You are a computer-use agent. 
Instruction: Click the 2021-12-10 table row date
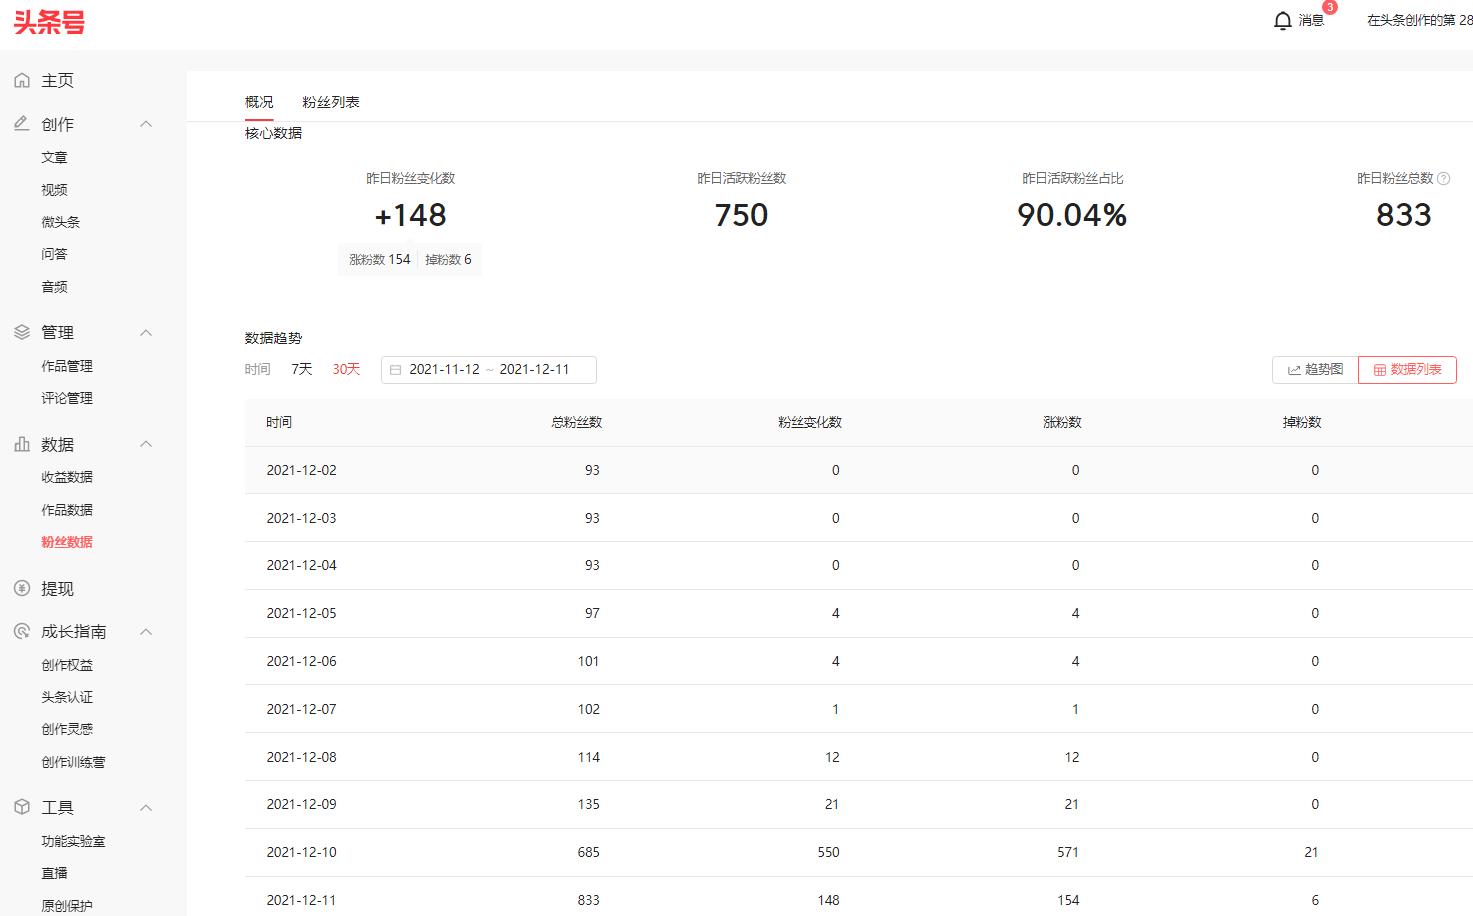click(301, 852)
